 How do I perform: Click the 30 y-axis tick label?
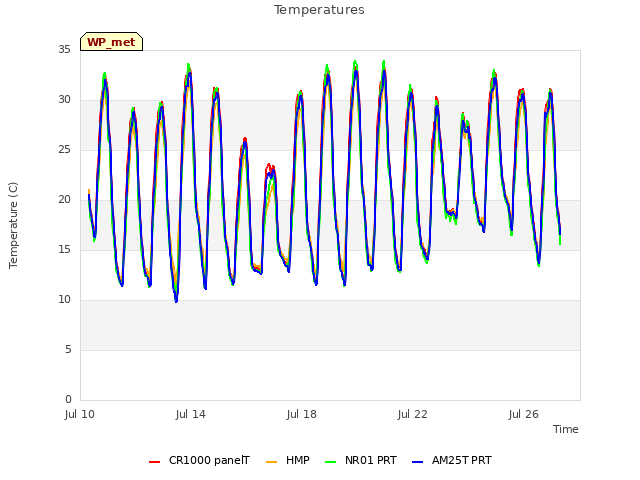tap(64, 100)
